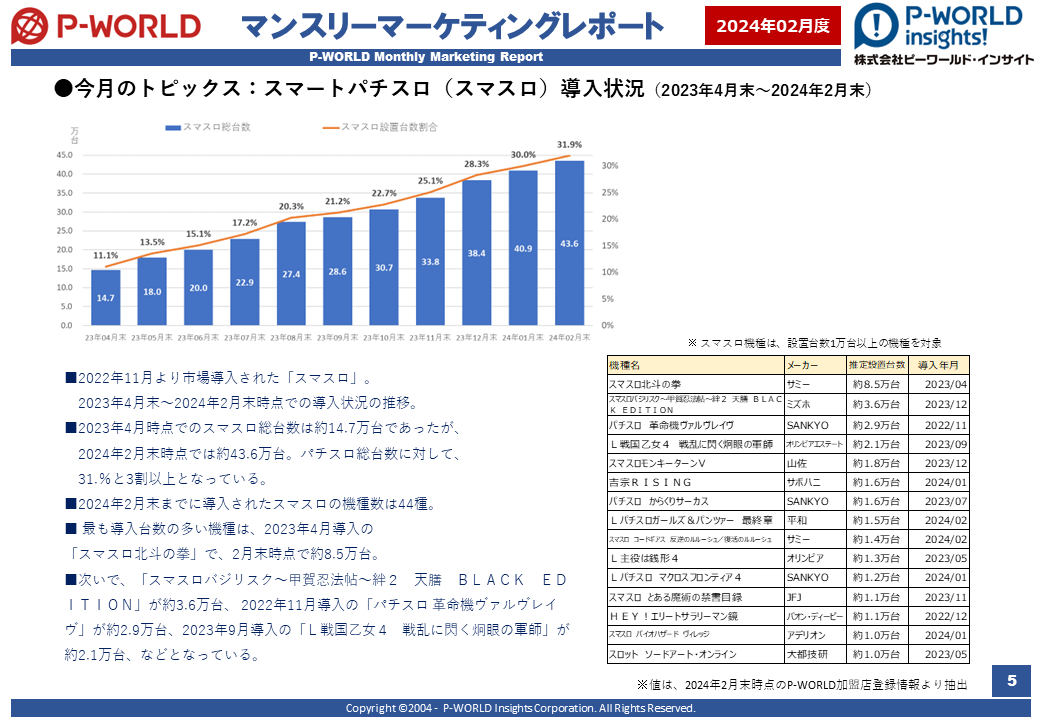Click the 25.1% data label
1040x720 pixels.
coord(430,180)
